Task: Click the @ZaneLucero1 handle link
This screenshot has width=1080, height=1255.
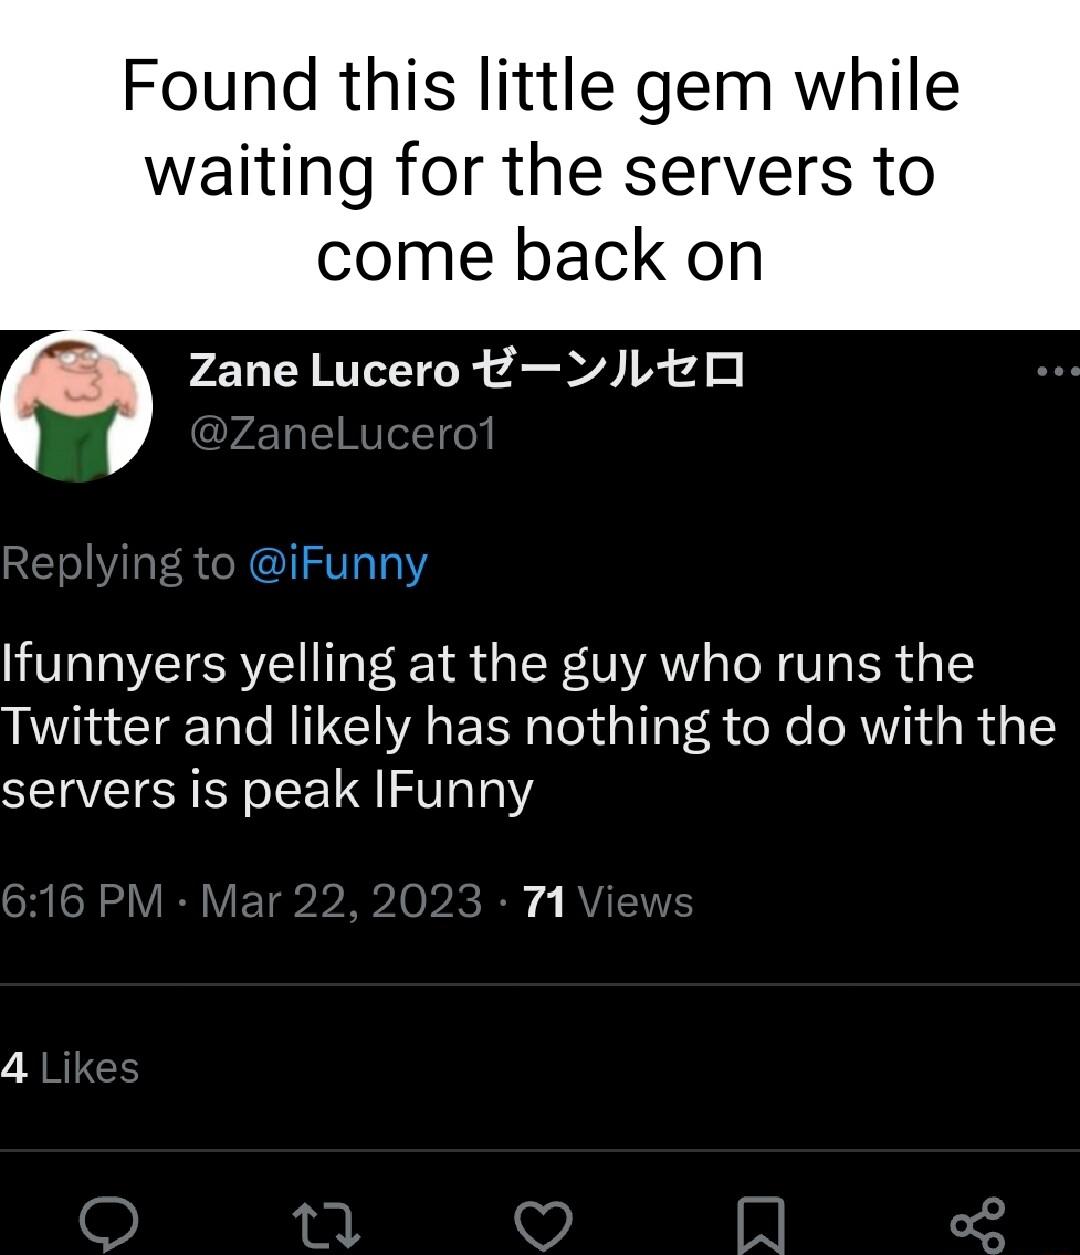Action: (x=340, y=432)
